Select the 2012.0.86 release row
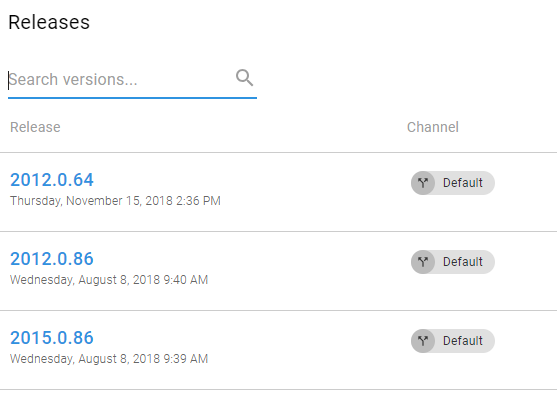557x398 pixels. [x=278, y=271]
